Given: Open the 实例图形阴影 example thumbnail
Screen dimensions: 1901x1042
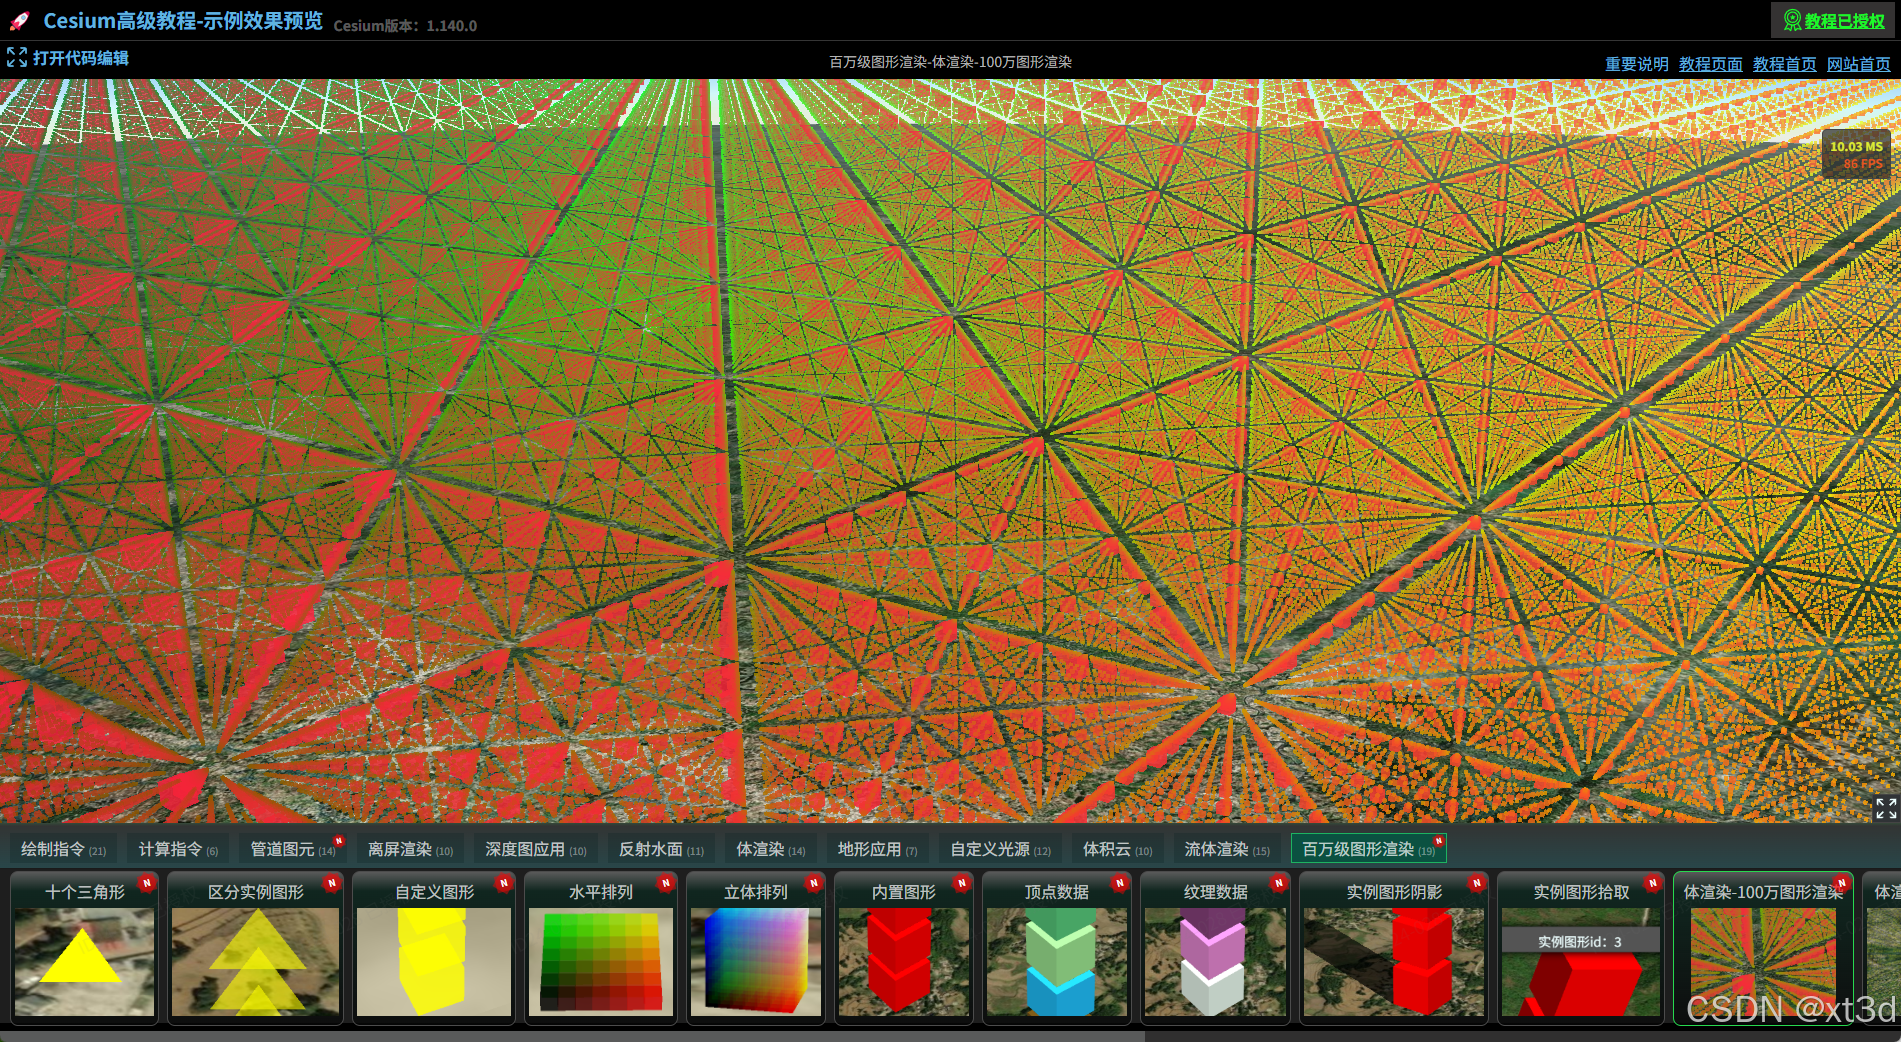Looking at the screenshot, I should [1394, 948].
